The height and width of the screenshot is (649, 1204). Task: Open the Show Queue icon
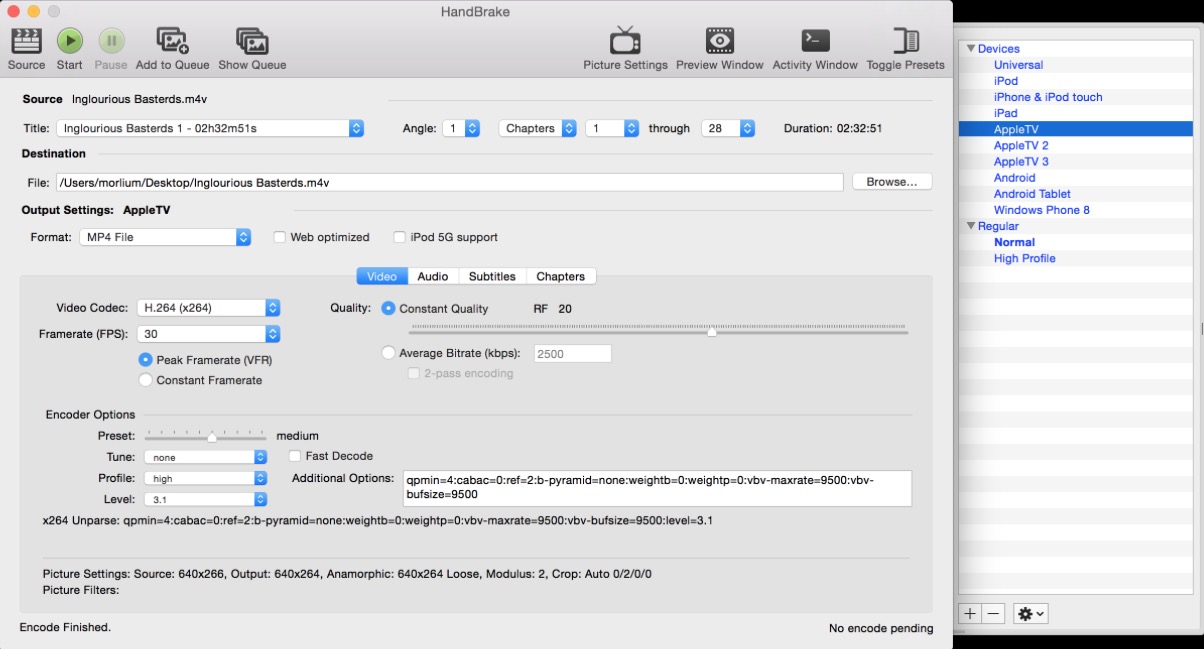pyautogui.click(x=252, y=41)
